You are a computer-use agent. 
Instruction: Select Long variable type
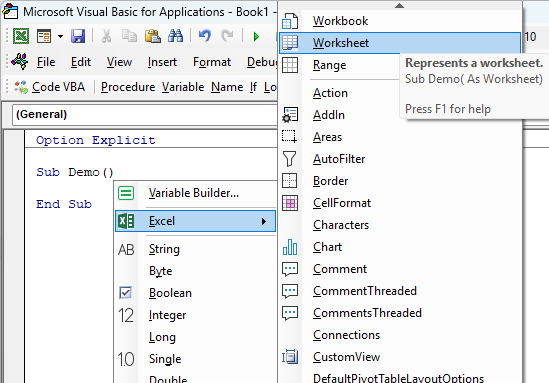tap(195, 337)
